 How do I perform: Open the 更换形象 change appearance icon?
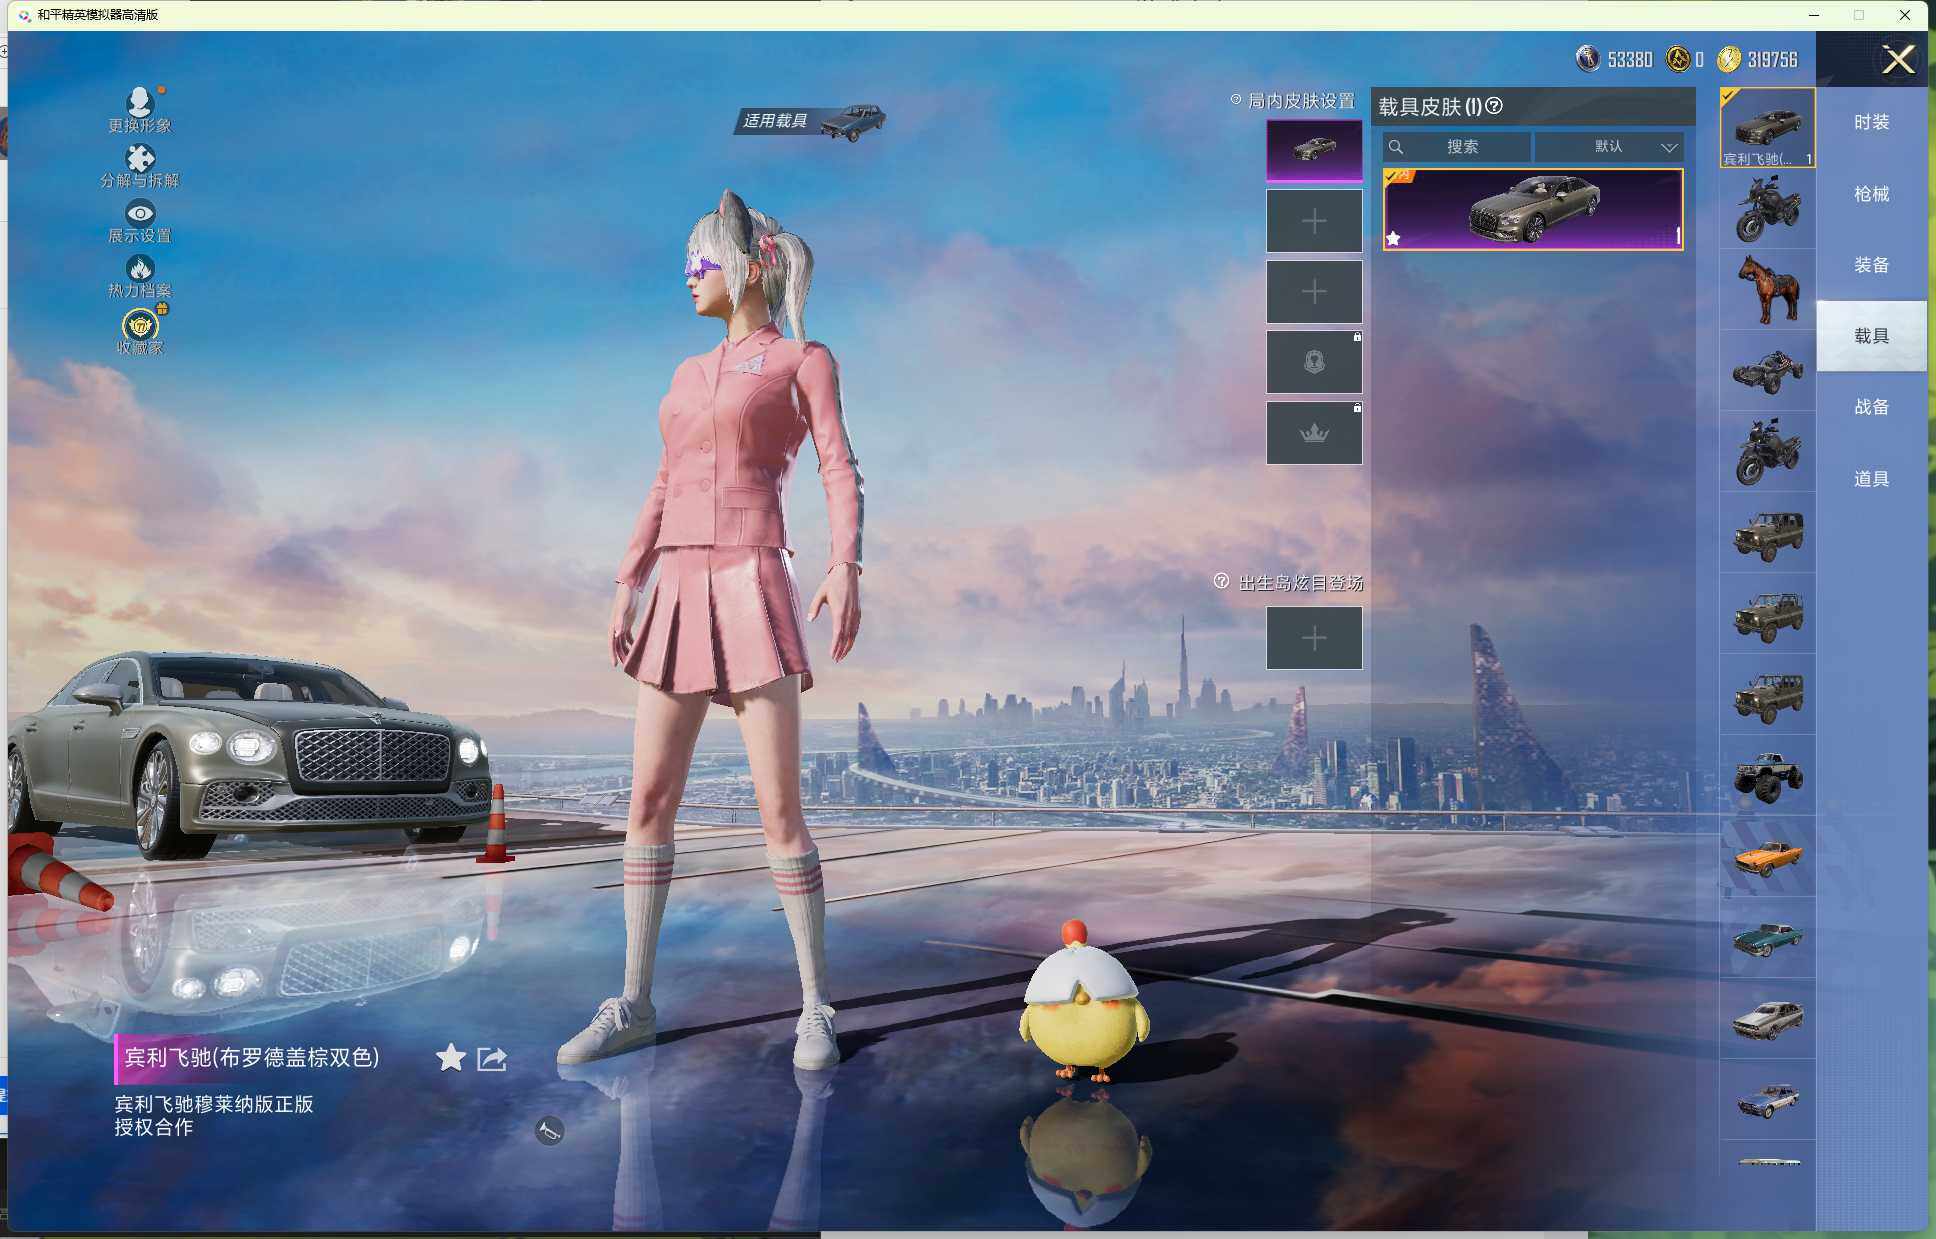(x=139, y=103)
